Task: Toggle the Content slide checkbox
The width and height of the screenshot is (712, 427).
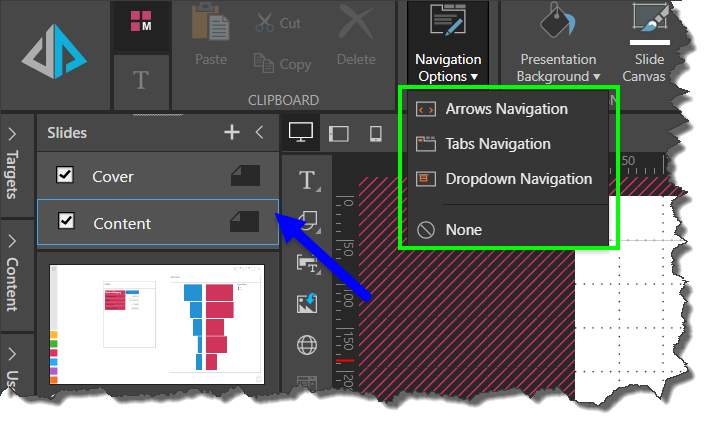Action: click(x=66, y=221)
